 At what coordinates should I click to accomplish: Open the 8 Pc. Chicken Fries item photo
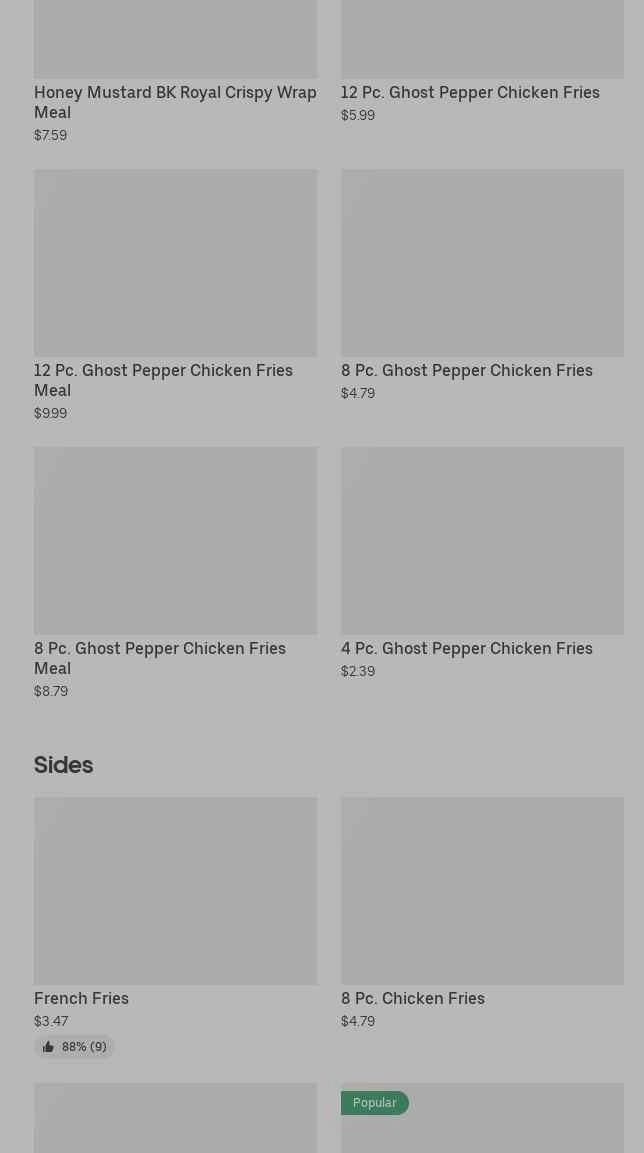[482, 891]
